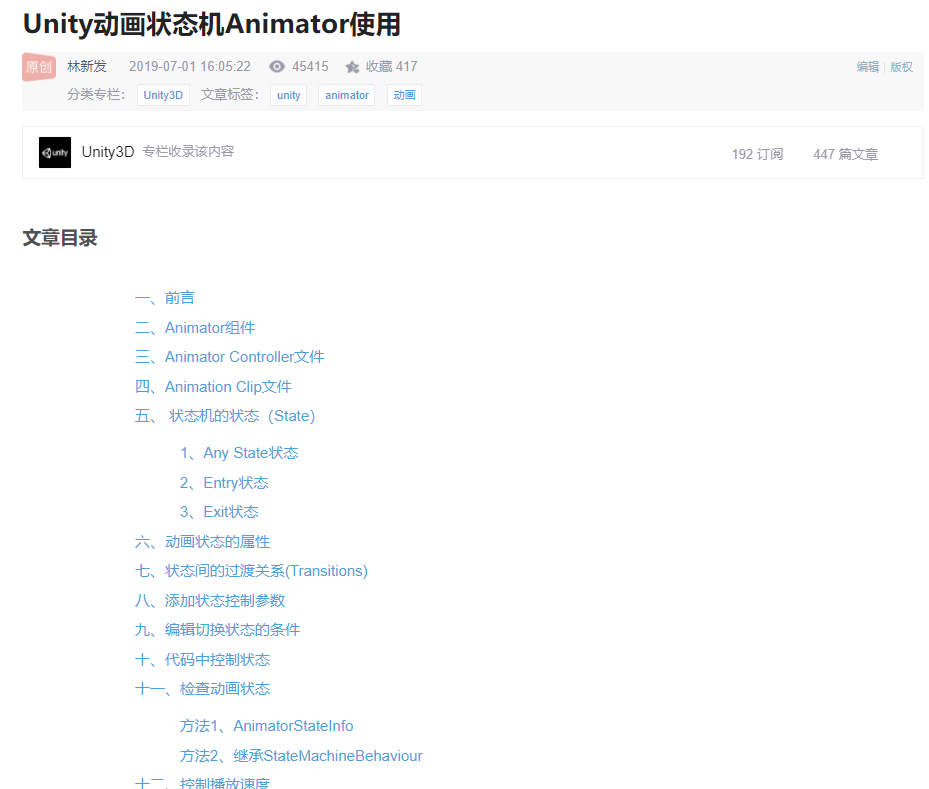The height and width of the screenshot is (789, 929).
Task: Click the 编辑 edit link
Action: tap(867, 67)
